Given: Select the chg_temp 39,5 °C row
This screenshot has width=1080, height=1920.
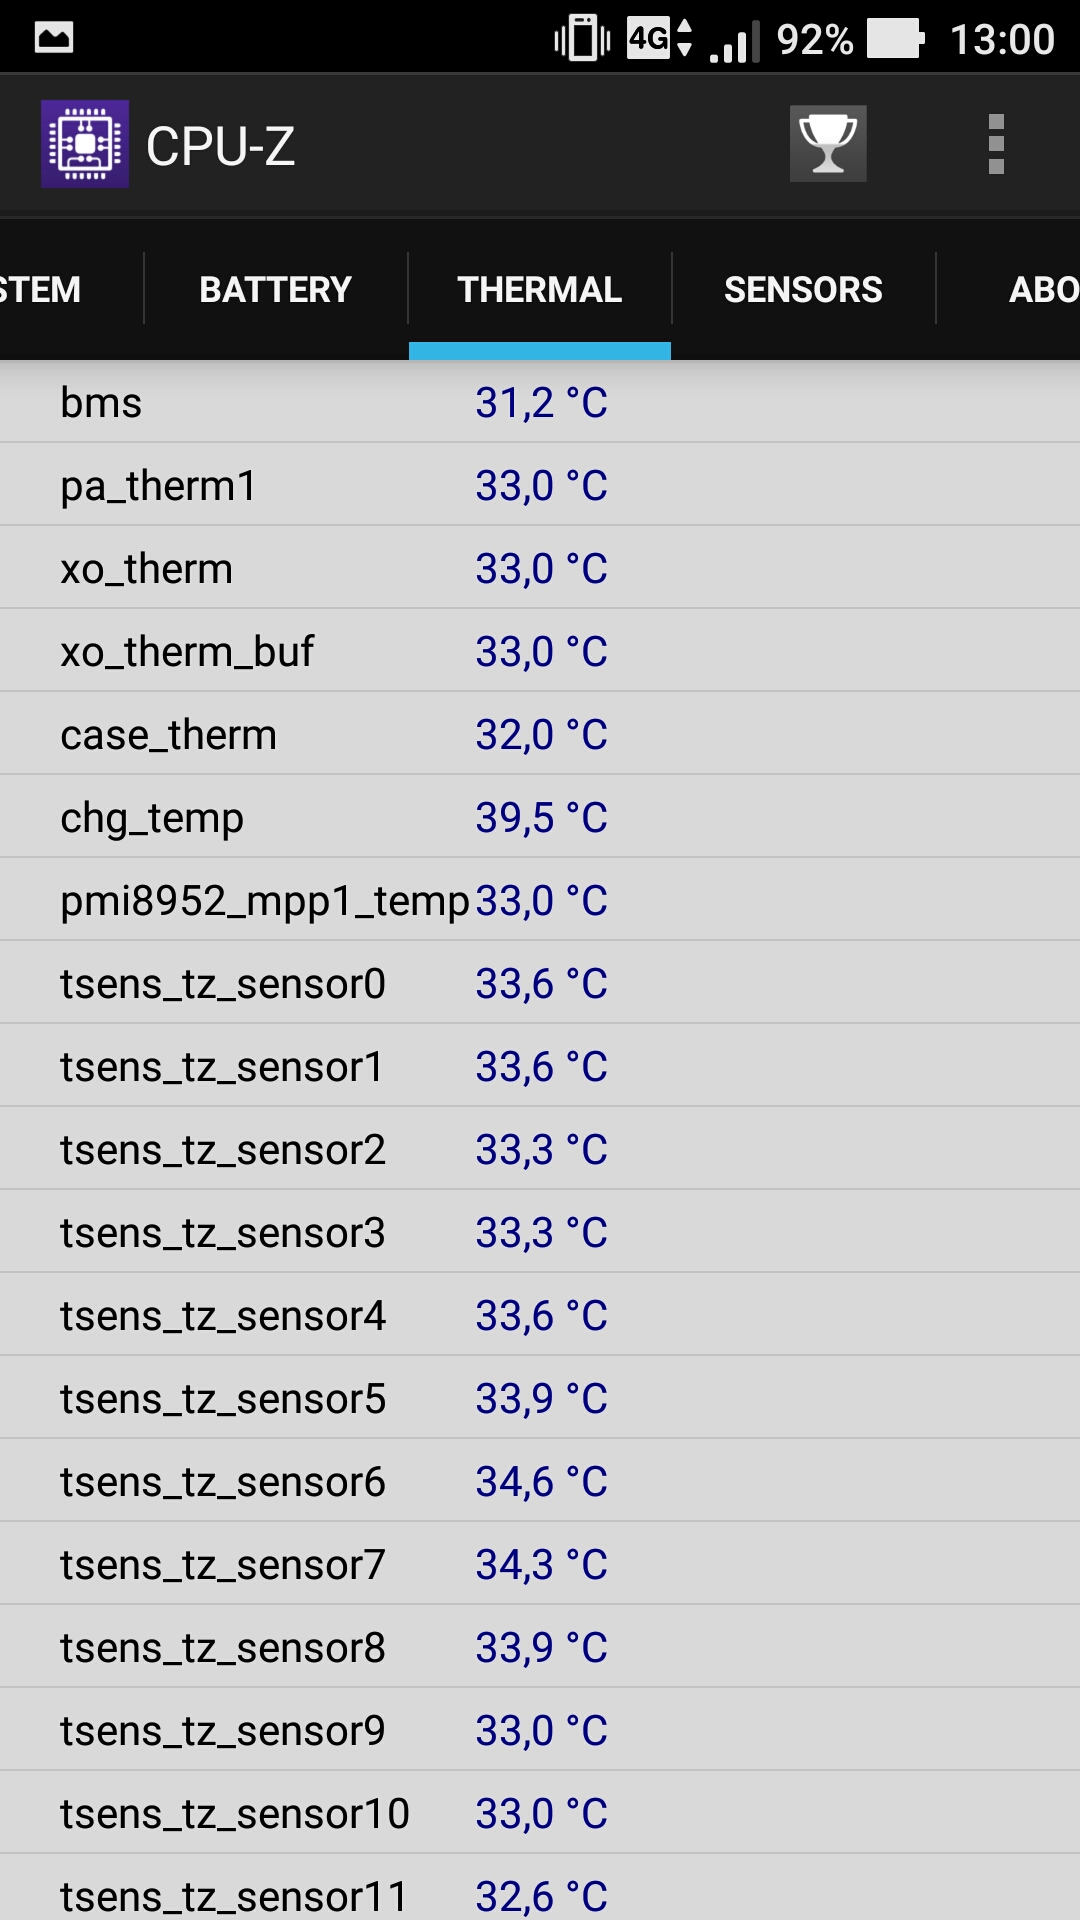Looking at the screenshot, I should [540, 817].
